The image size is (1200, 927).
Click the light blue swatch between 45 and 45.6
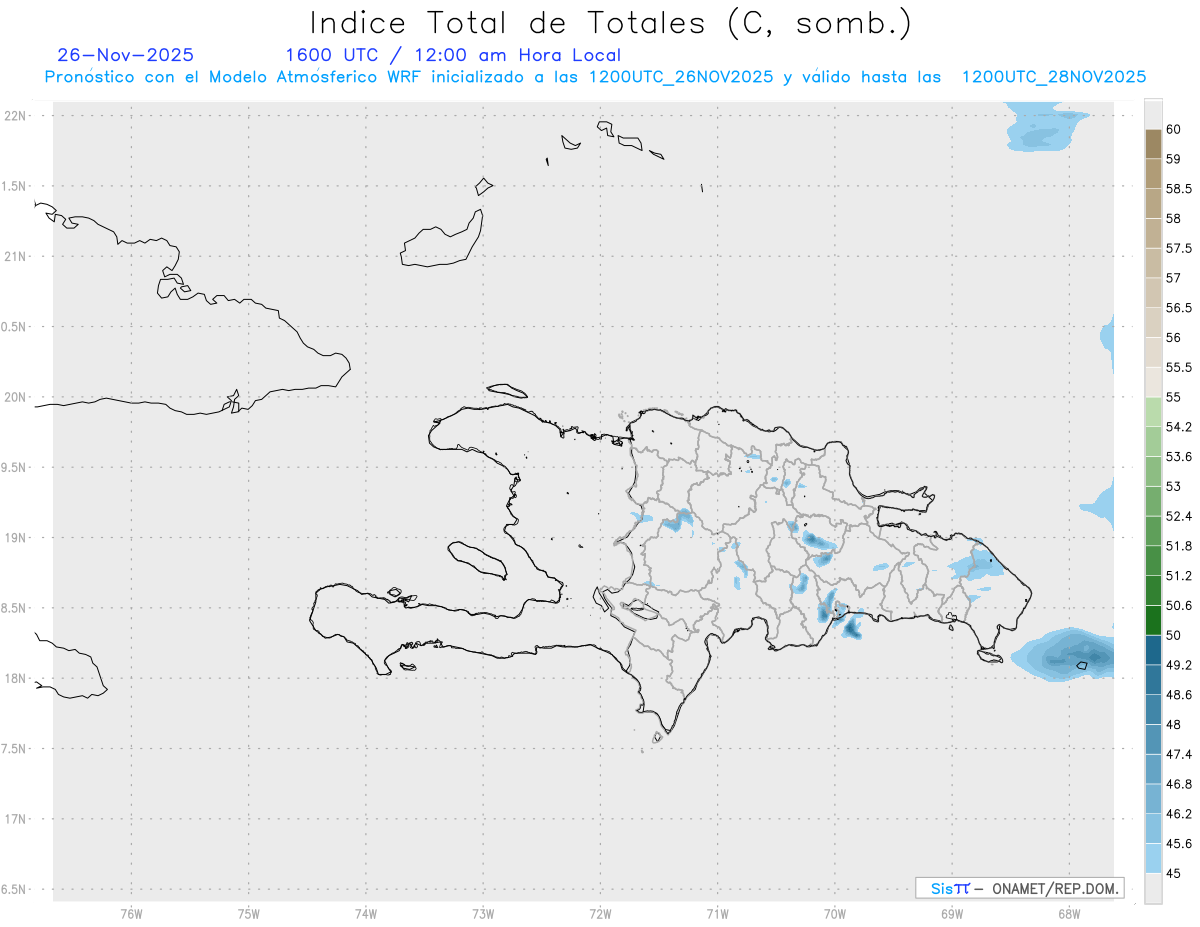(1153, 859)
